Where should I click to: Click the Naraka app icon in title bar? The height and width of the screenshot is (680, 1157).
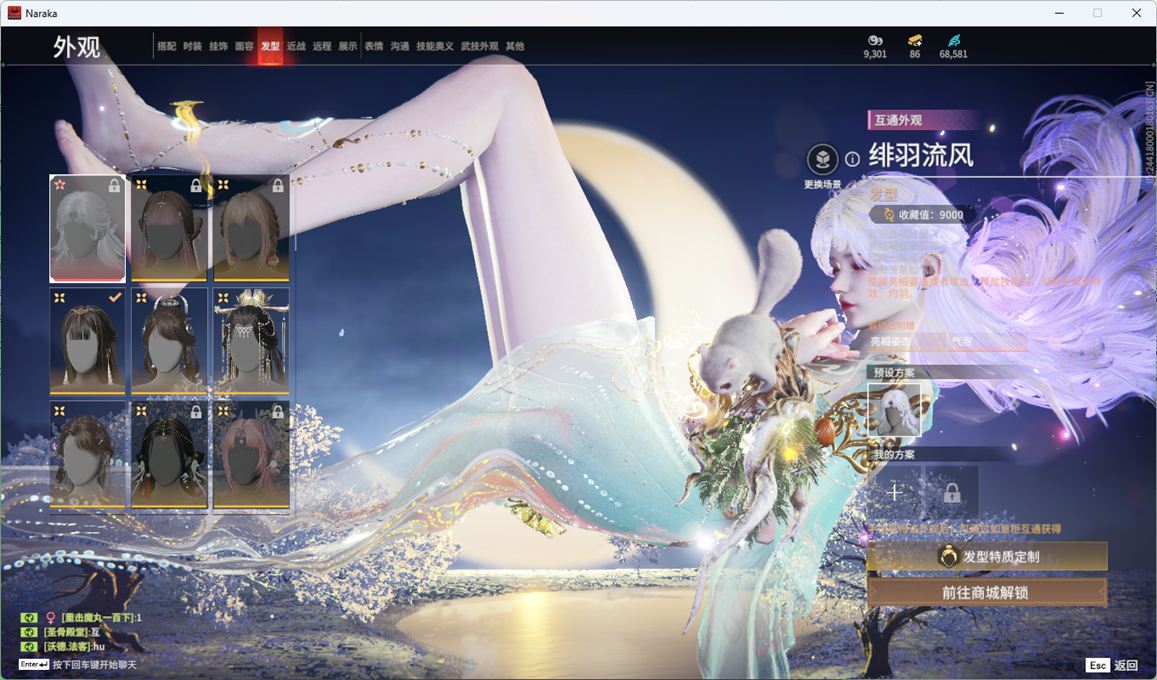(x=13, y=13)
